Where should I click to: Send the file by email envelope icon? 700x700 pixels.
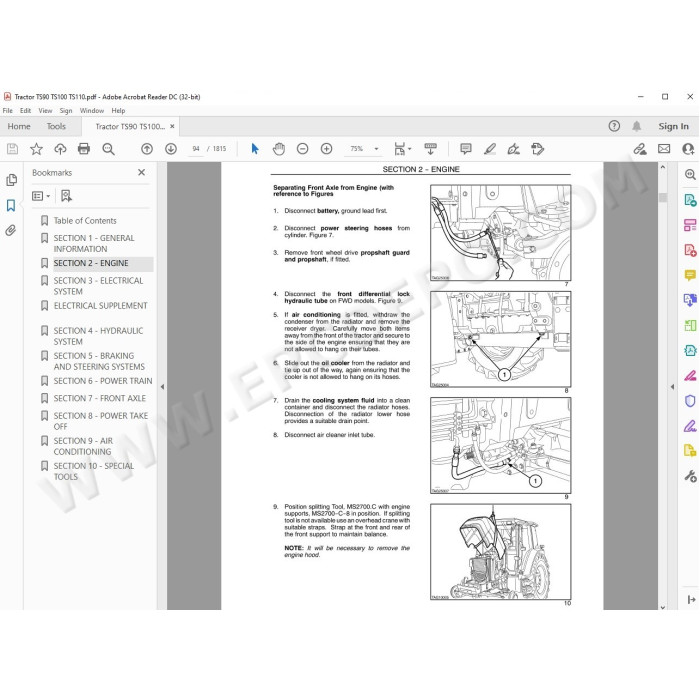coord(664,149)
